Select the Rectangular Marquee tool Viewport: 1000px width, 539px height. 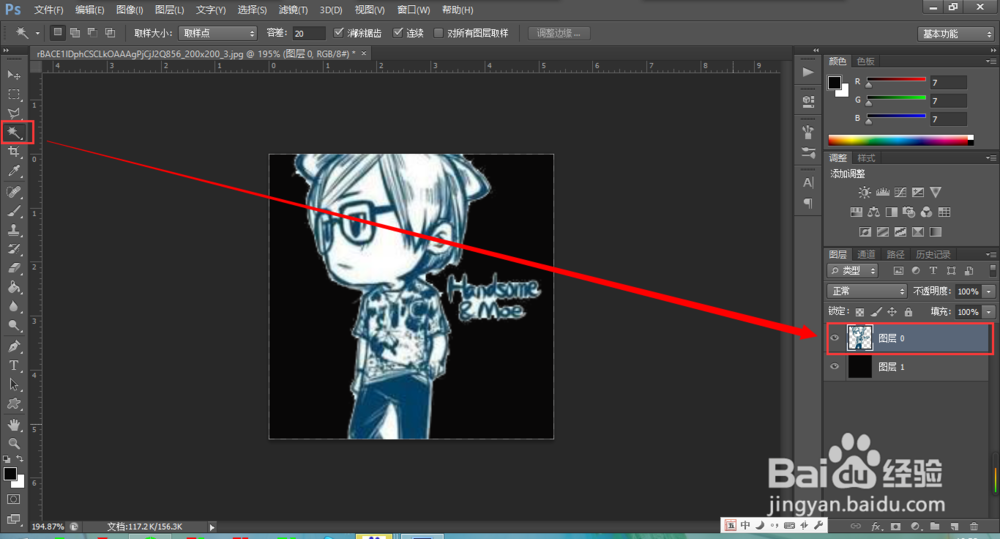(x=13, y=94)
